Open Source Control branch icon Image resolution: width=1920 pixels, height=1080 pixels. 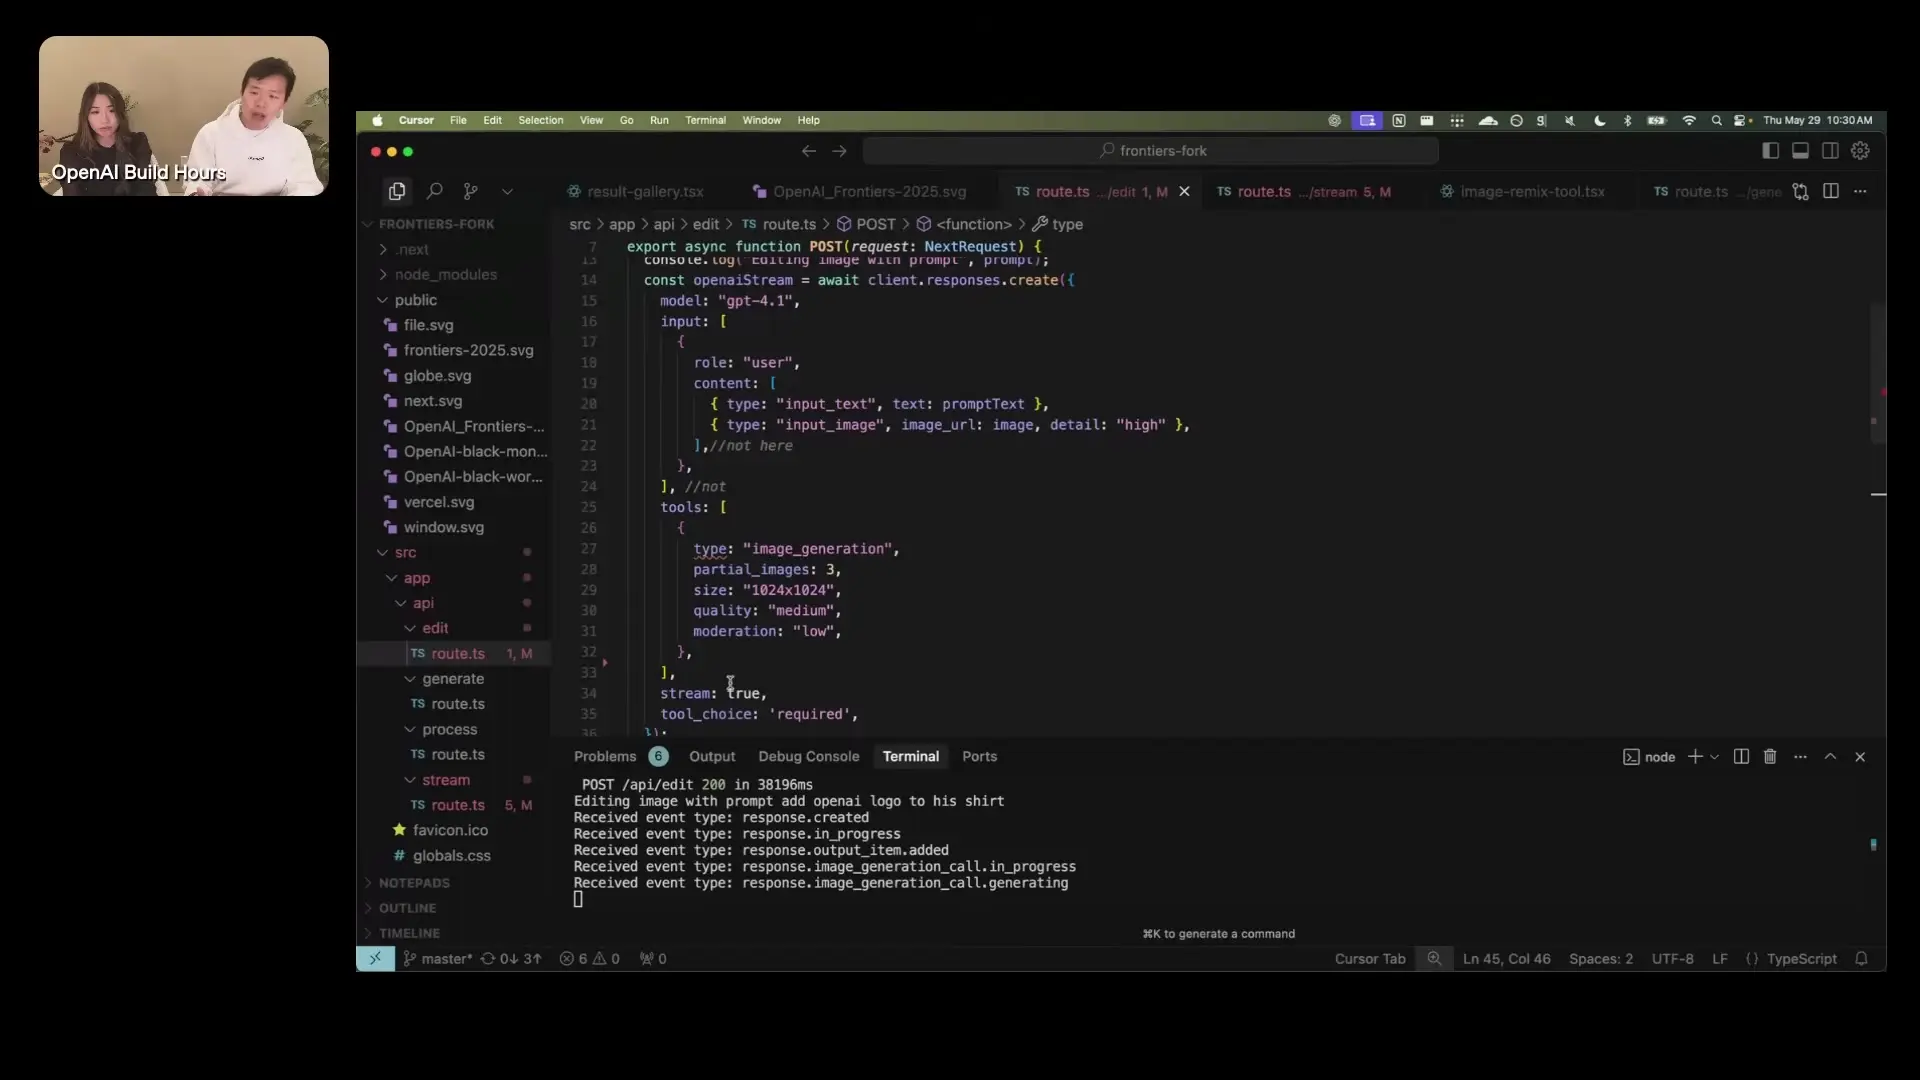pos(470,191)
